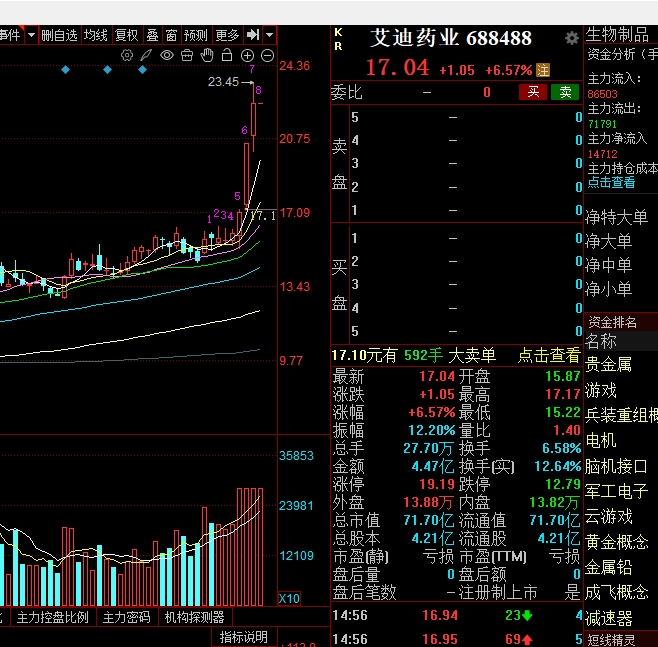Open dropdown arrow after jump-to-end icon

[269, 35]
